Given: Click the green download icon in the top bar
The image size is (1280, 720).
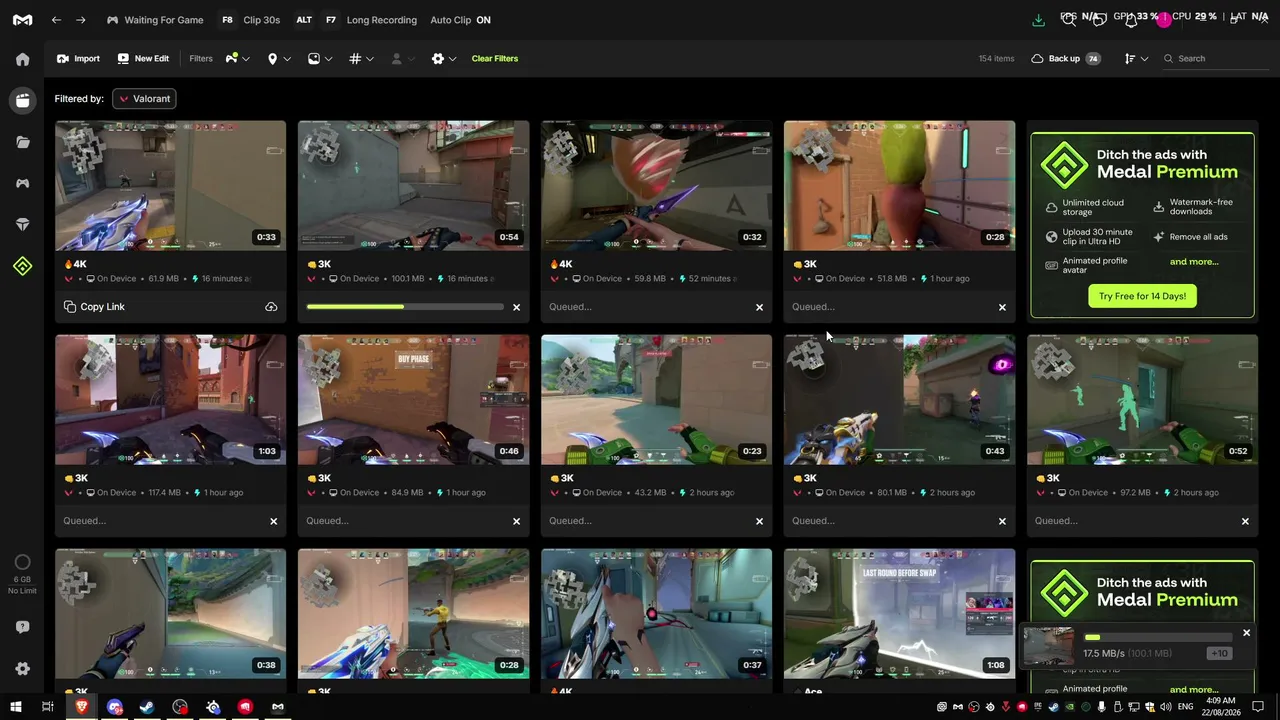Looking at the screenshot, I should 1038,20.
